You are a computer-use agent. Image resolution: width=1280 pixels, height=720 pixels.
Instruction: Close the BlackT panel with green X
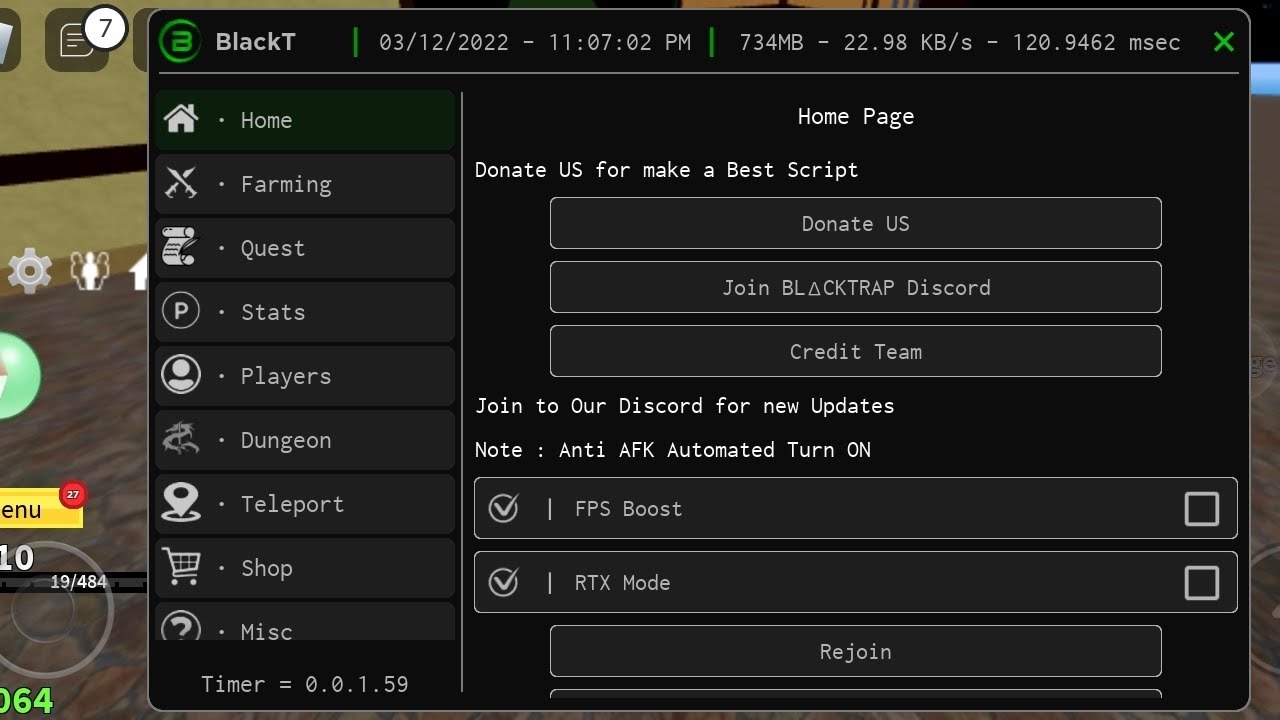[x=1223, y=42]
